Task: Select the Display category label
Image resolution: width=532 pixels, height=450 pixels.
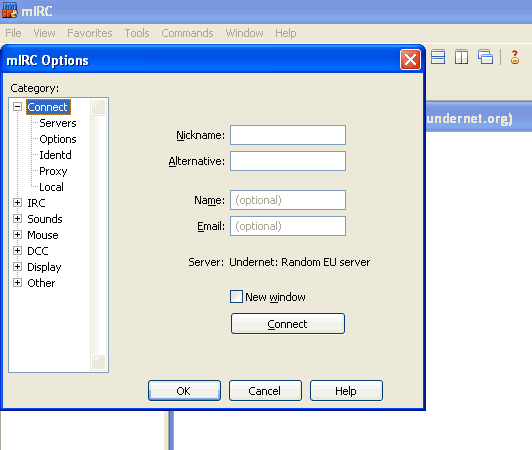Action: coord(44,267)
